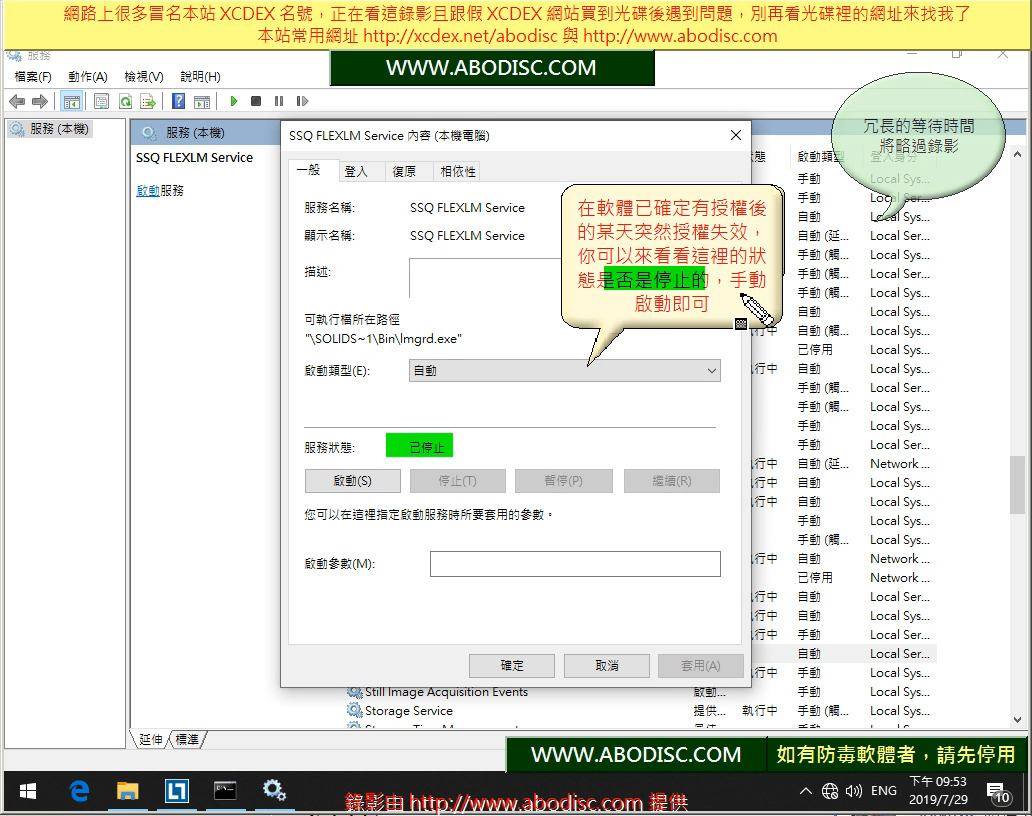Open the Windows Start button
Screen dimensions: 1032x816
28,792
